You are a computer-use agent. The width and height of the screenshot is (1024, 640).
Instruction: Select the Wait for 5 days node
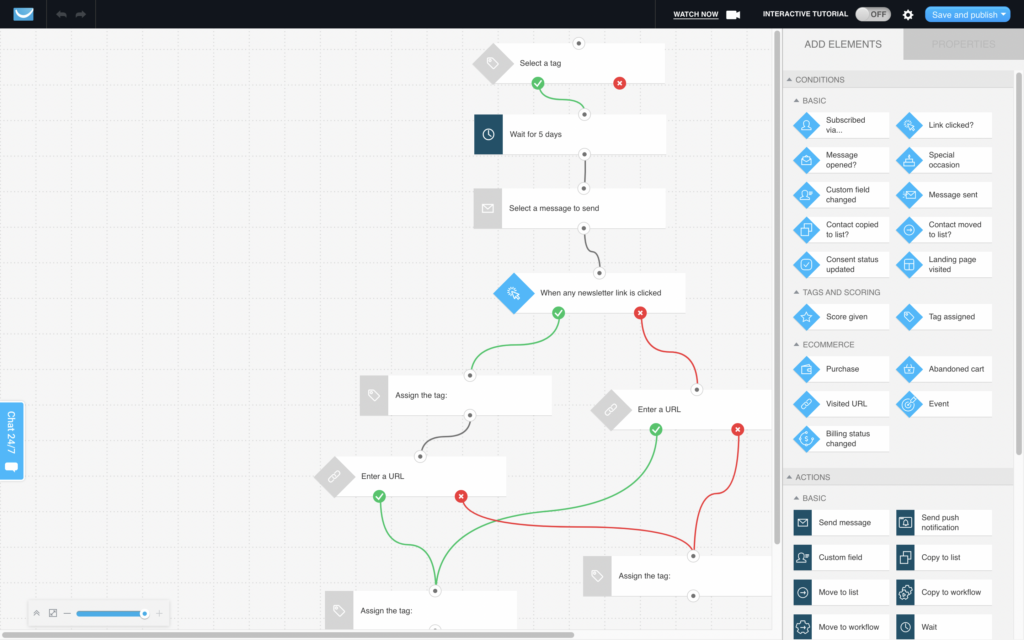tap(570, 134)
